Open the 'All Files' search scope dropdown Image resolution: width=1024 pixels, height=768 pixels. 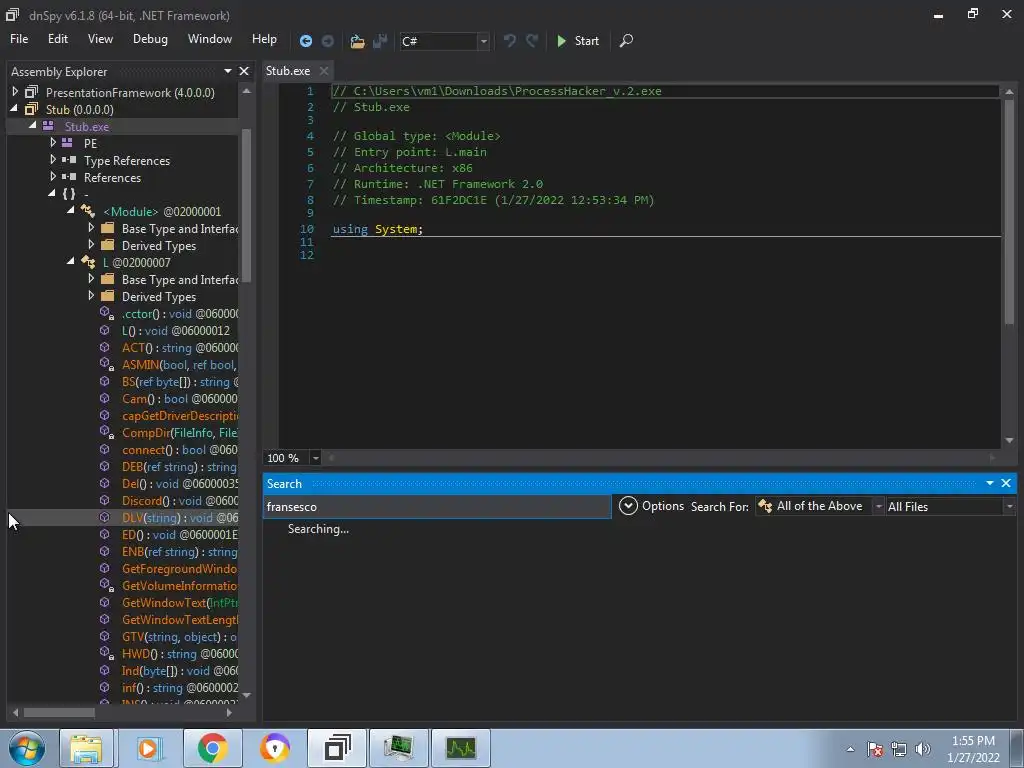[x=950, y=507]
